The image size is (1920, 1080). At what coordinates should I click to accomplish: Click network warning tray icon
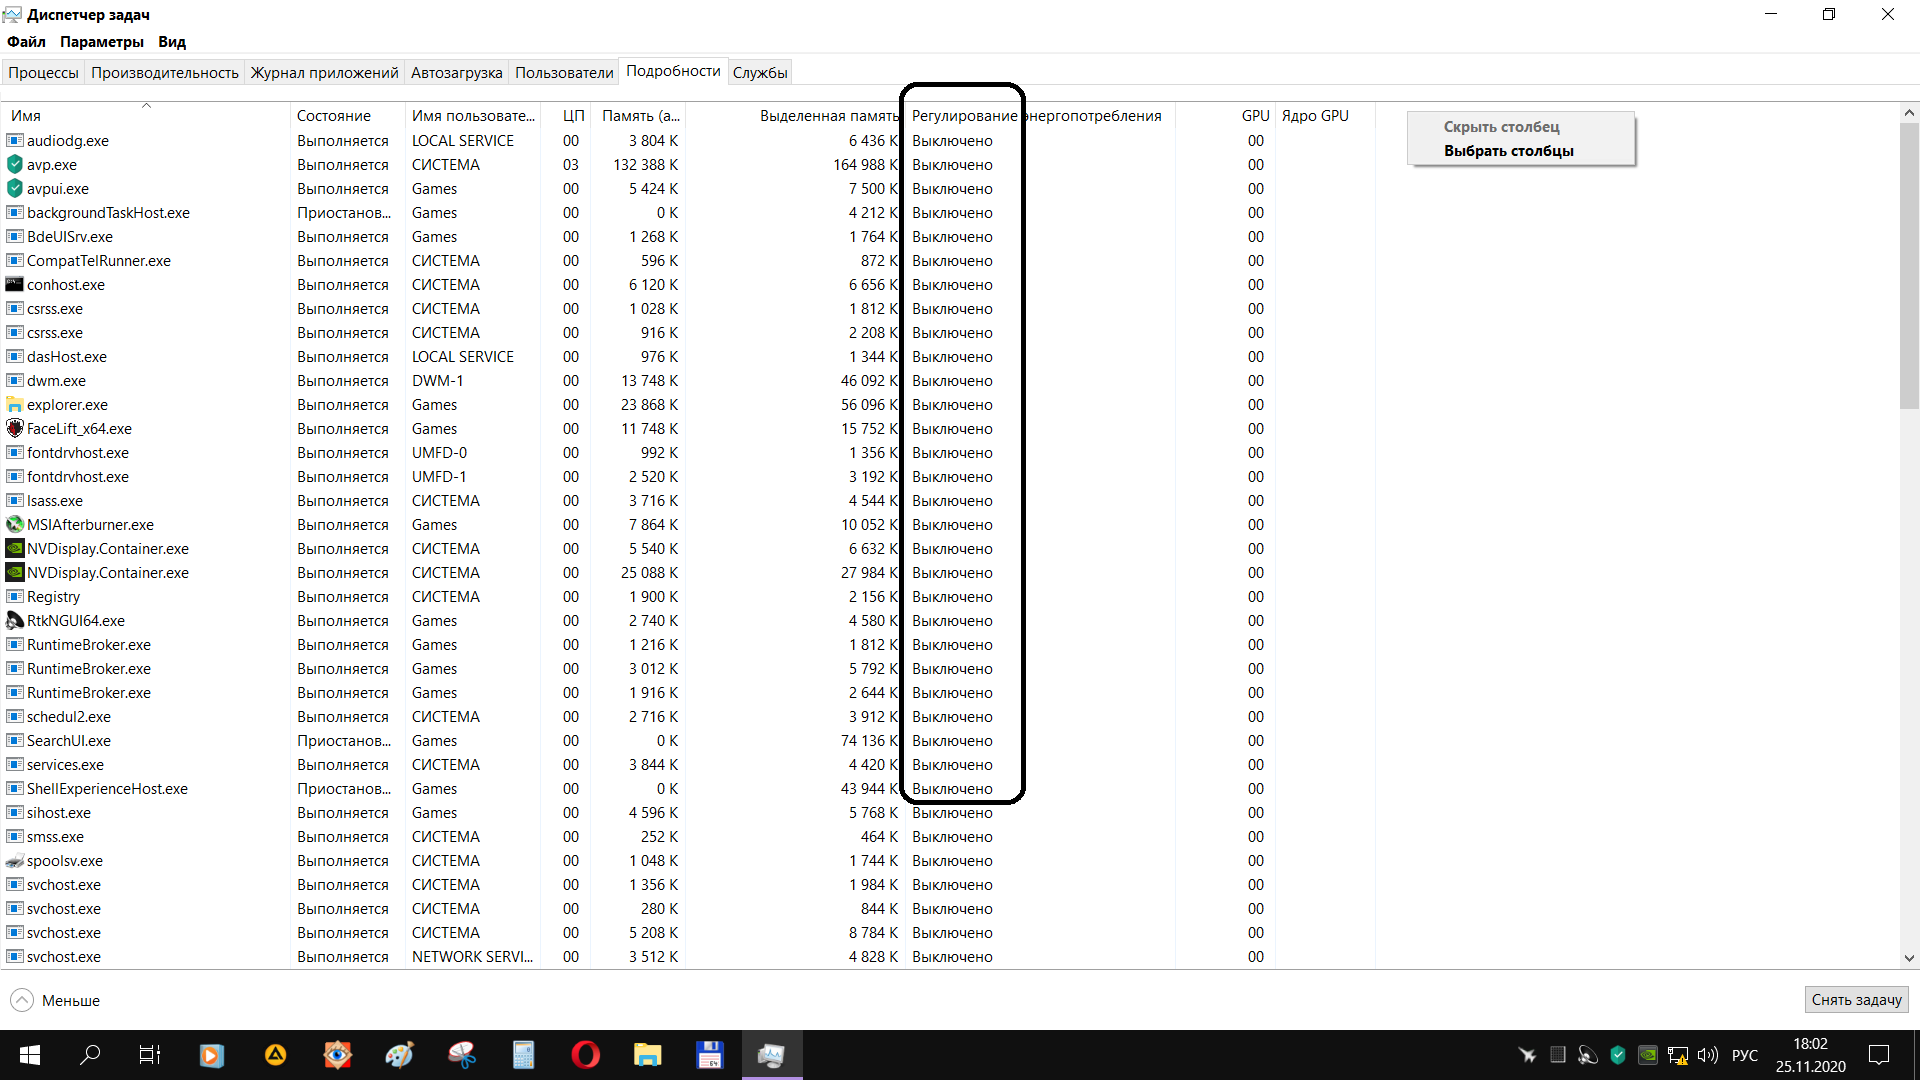point(1678,1055)
